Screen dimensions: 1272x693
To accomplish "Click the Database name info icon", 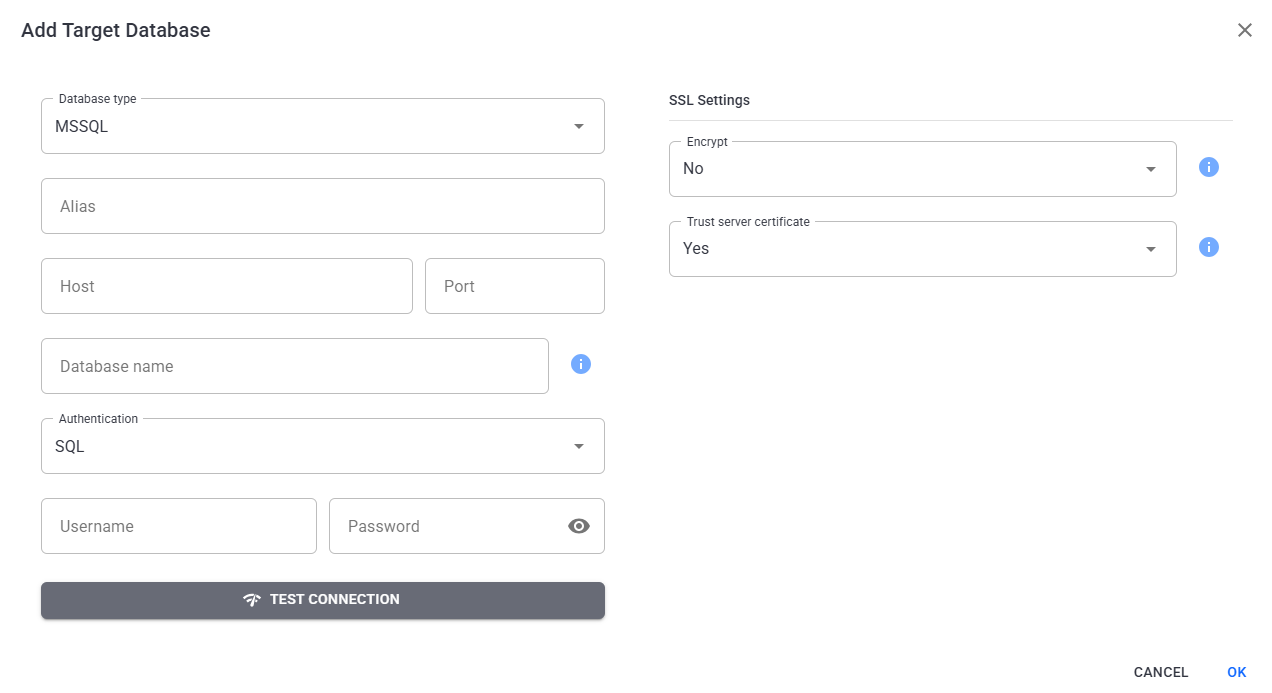I will (x=581, y=364).
